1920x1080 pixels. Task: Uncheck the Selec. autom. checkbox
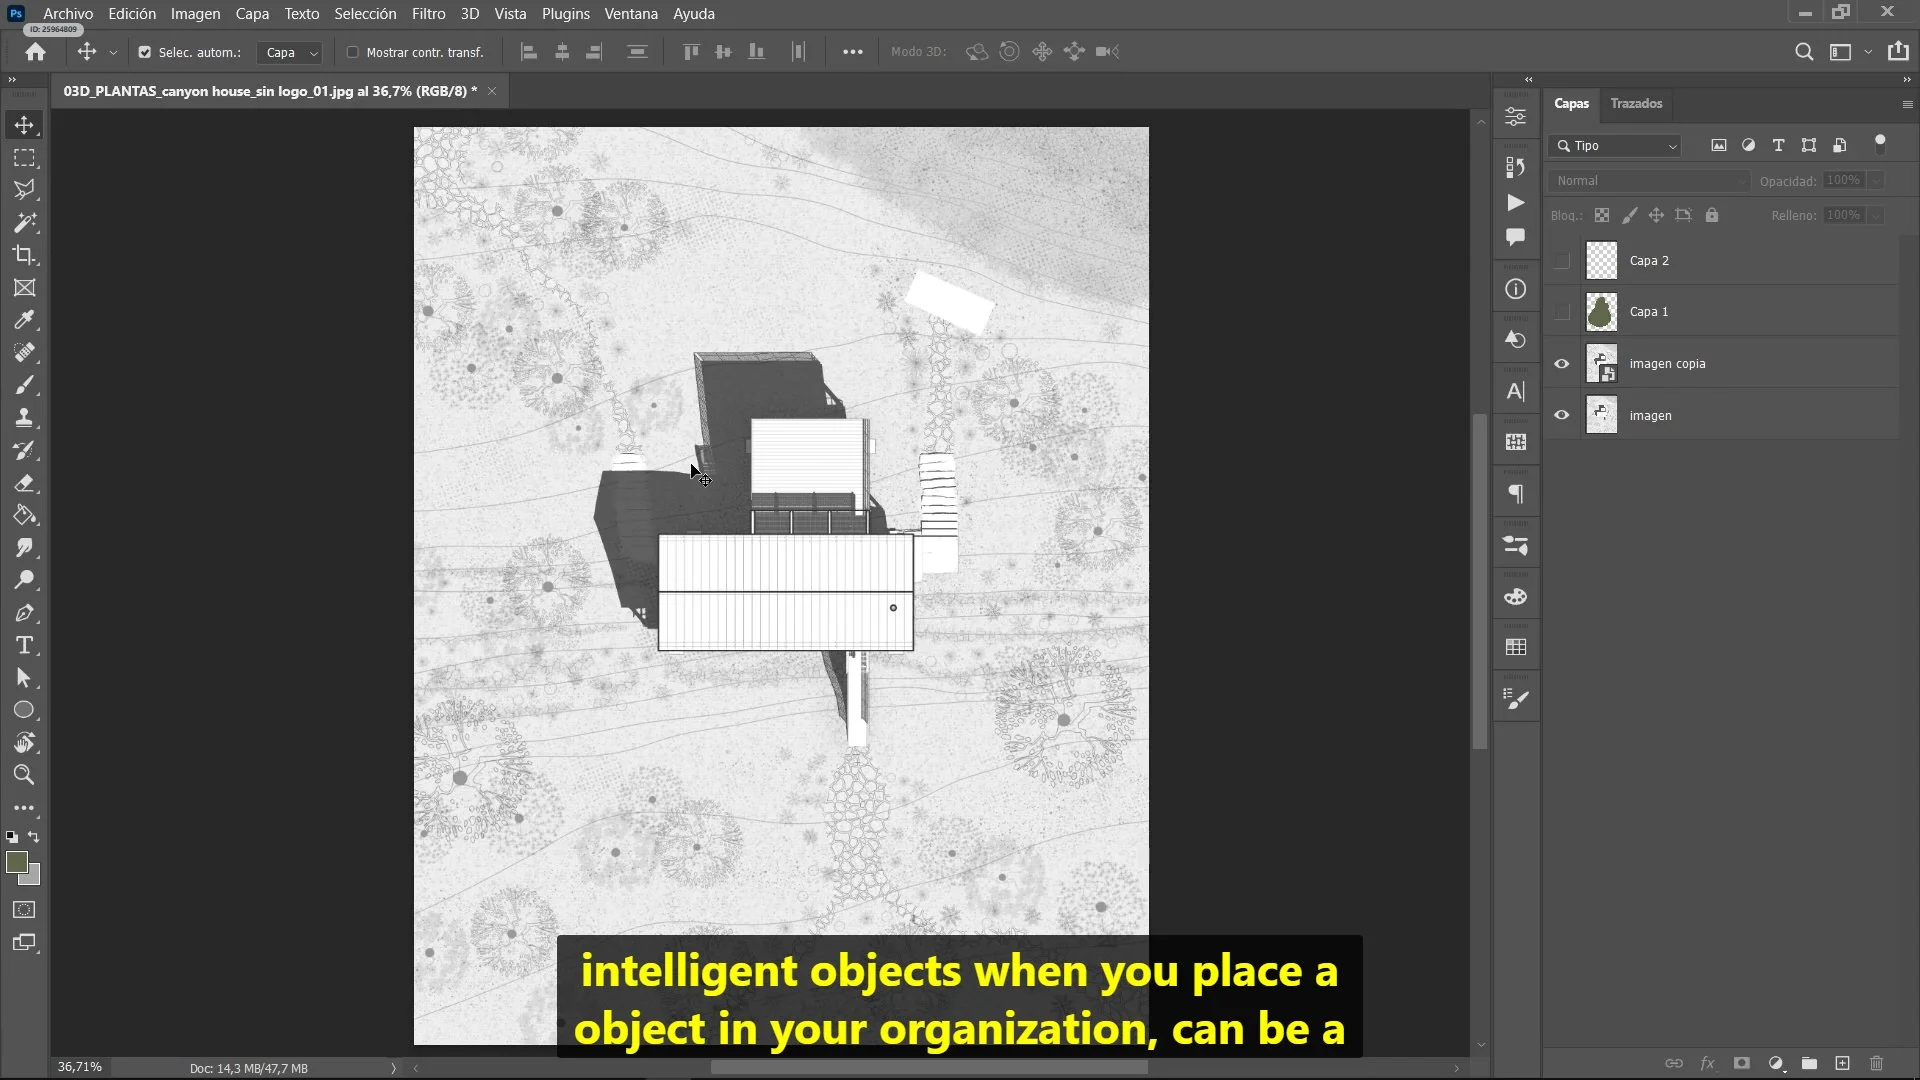click(145, 52)
